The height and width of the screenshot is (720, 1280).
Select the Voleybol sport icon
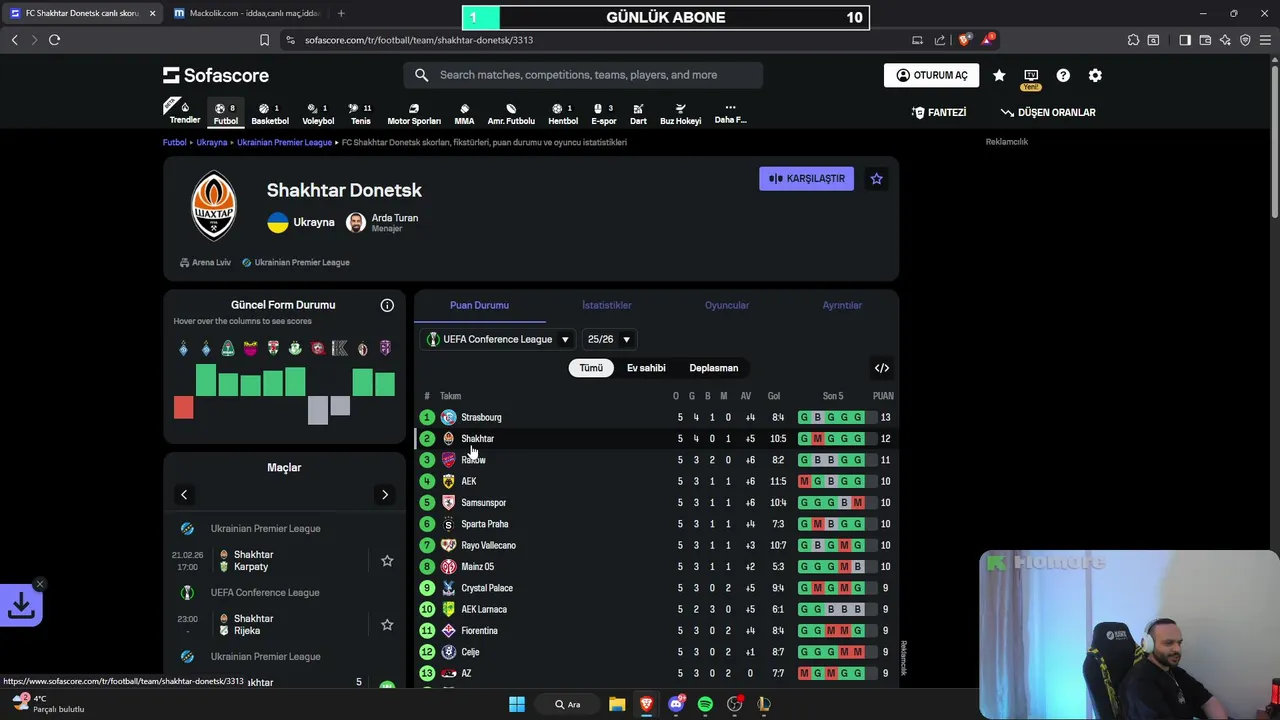[x=318, y=113]
